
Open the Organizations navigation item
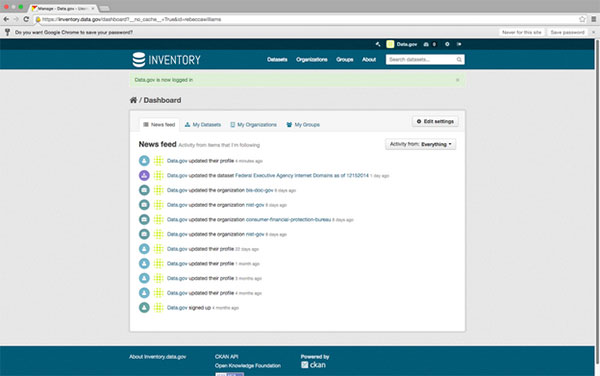tap(311, 60)
